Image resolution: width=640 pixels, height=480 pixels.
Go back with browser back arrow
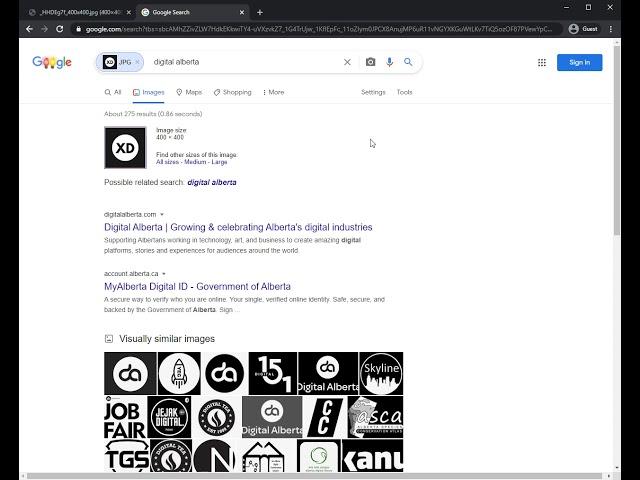click(x=29, y=29)
